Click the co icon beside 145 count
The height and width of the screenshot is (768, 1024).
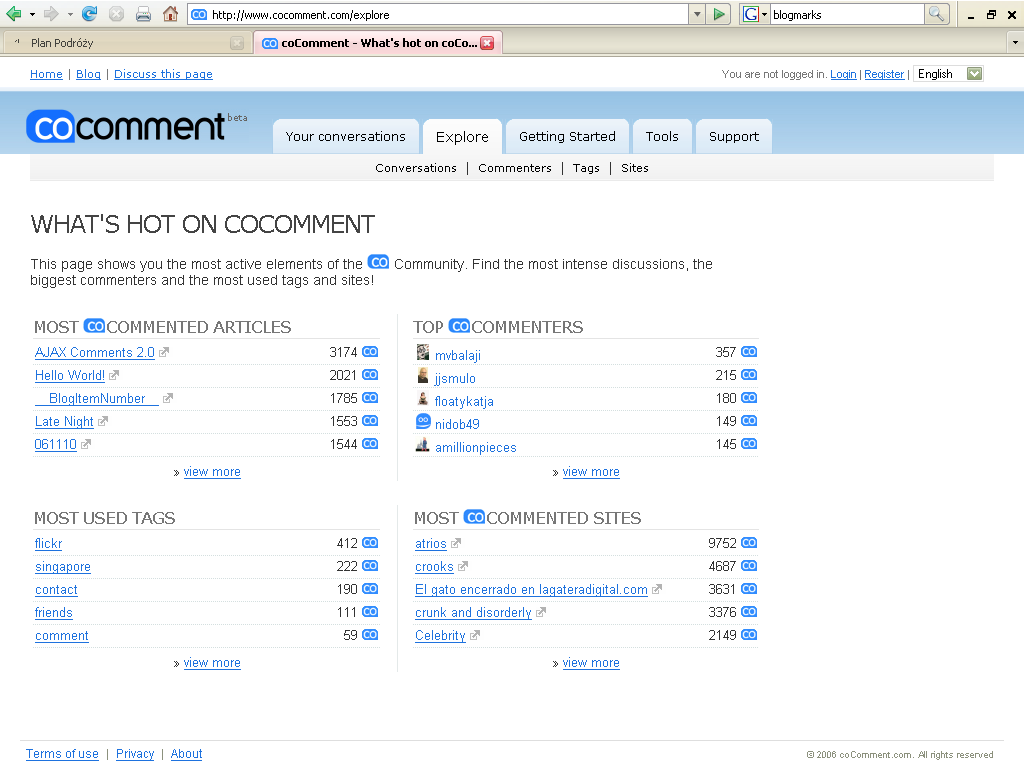coord(749,444)
